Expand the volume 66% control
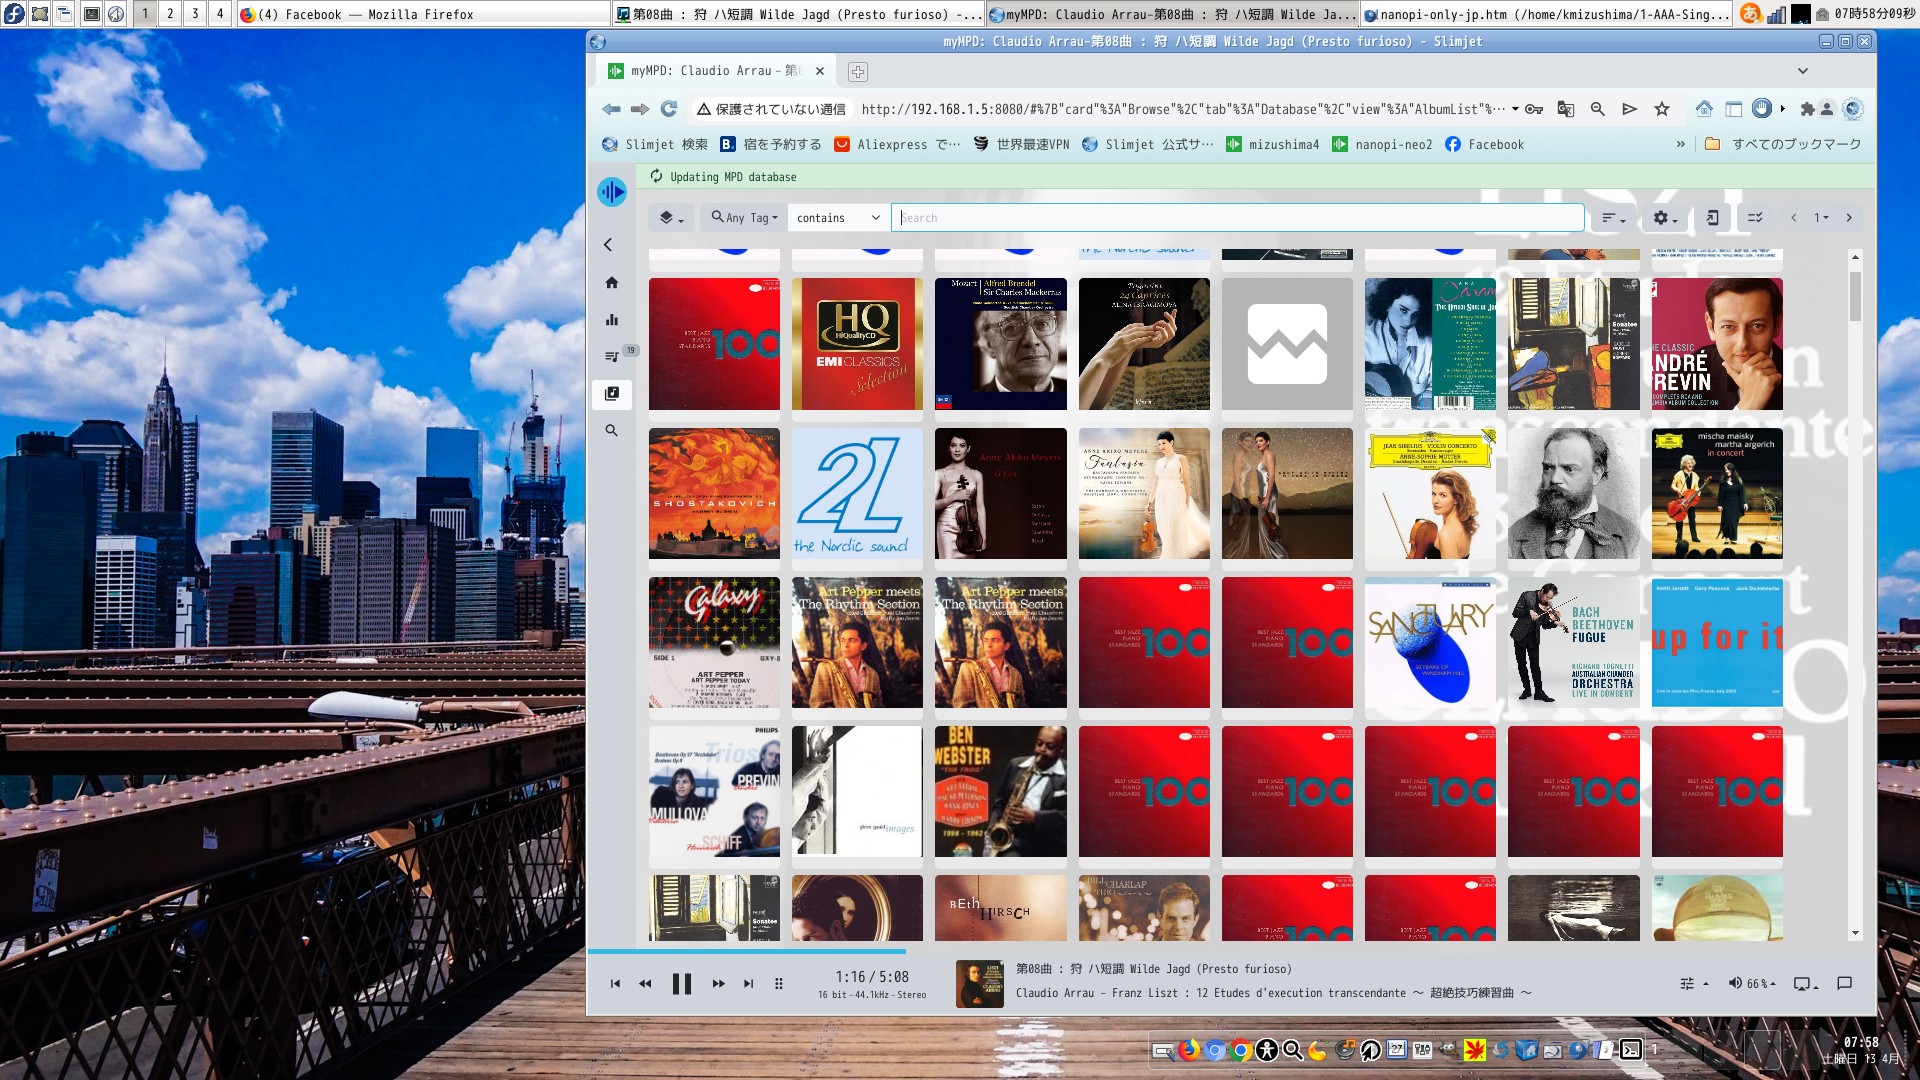The height and width of the screenshot is (1080, 1920). pos(1752,984)
